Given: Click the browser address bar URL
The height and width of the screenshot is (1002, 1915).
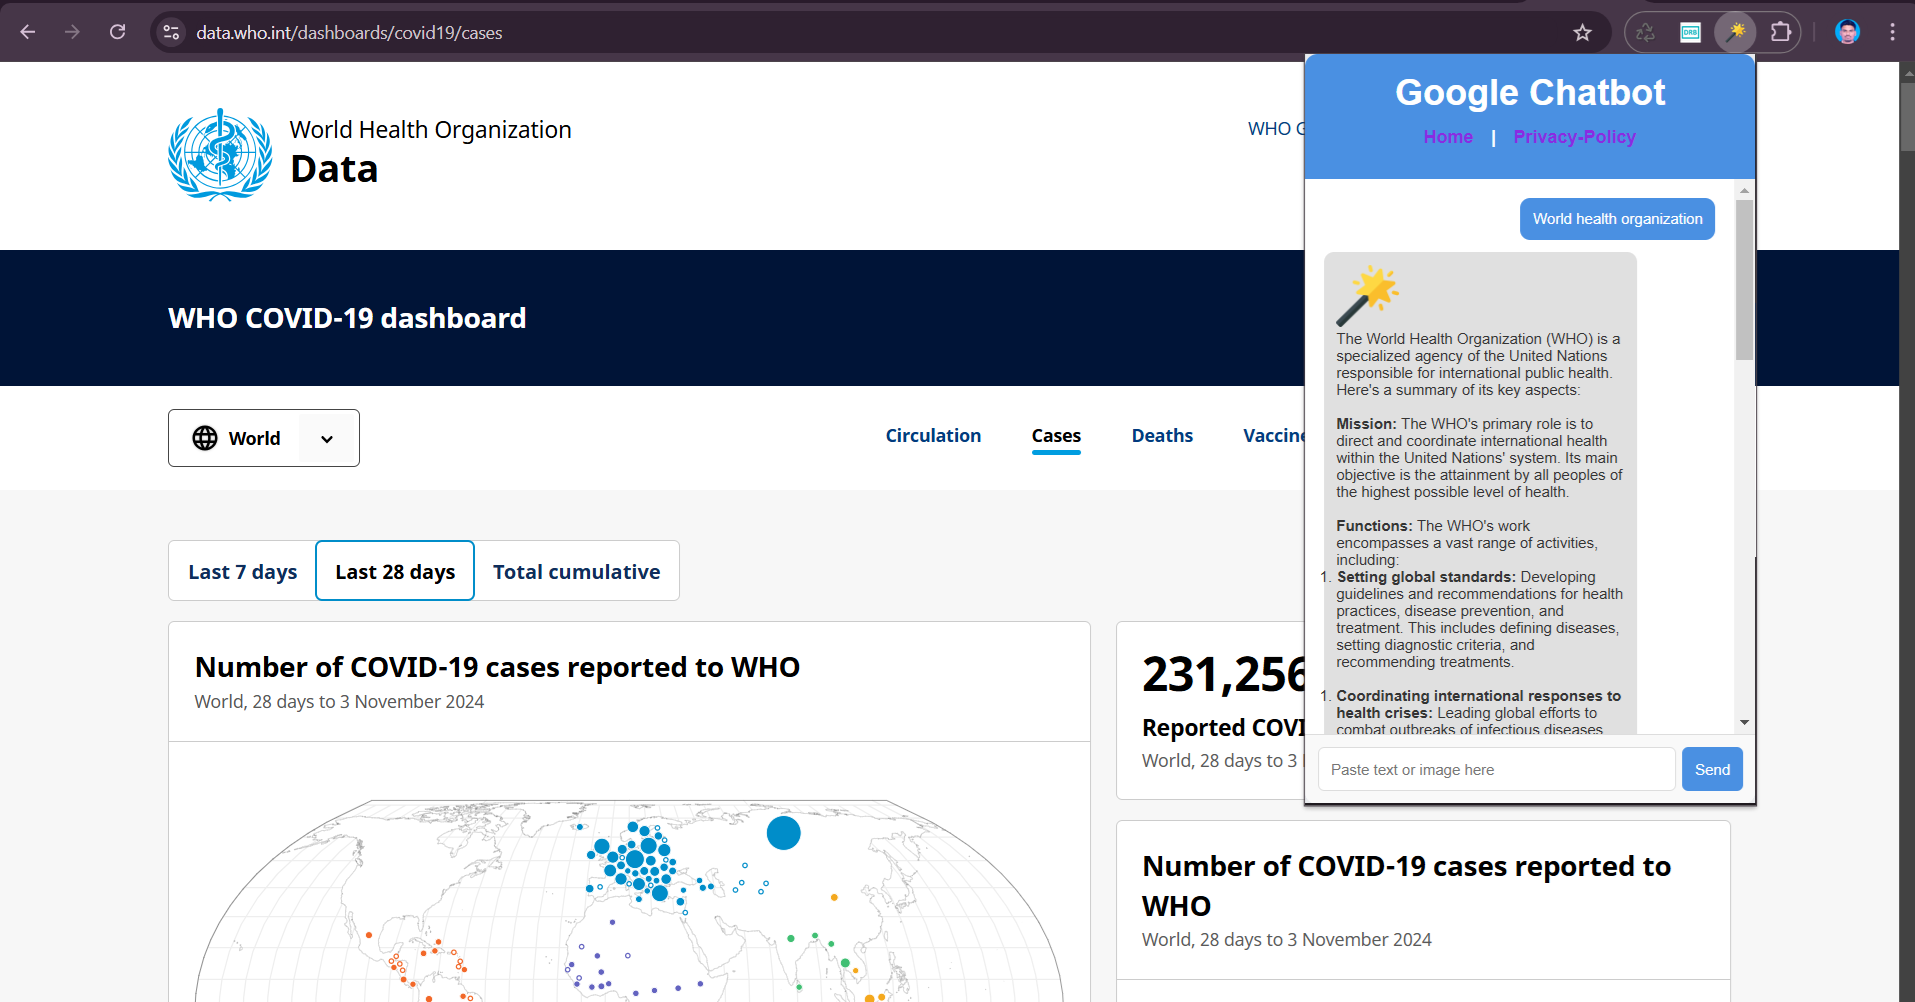Looking at the screenshot, I should pos(349,33).
